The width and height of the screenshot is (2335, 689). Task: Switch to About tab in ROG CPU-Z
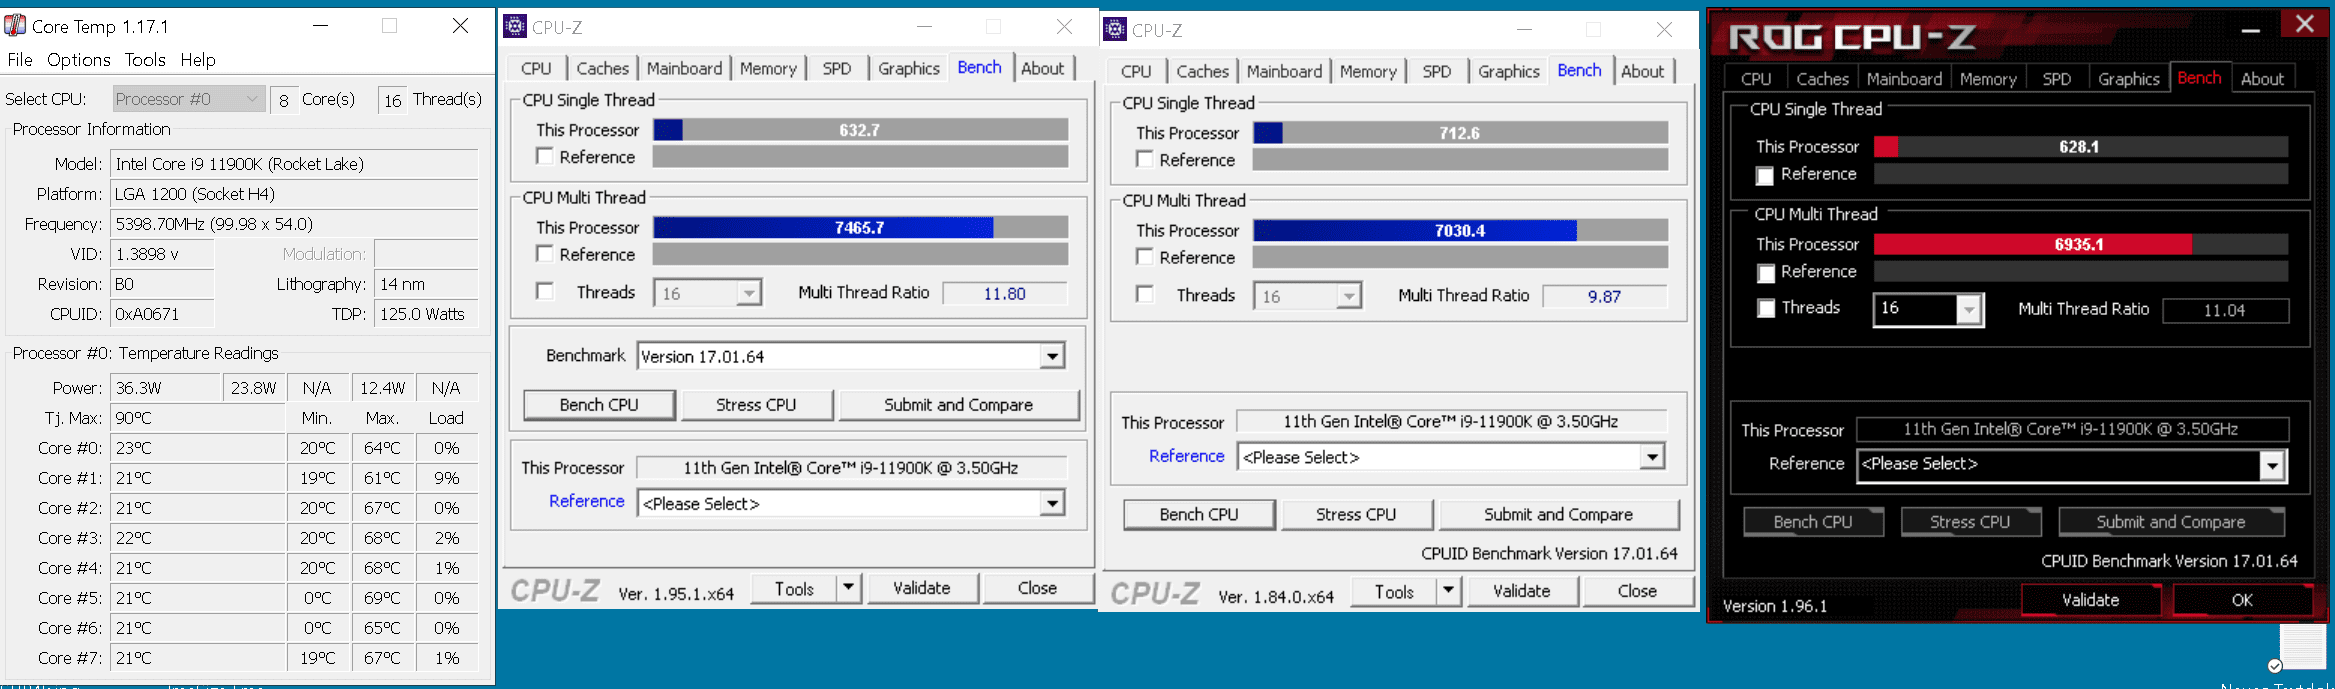point(2262,79)
